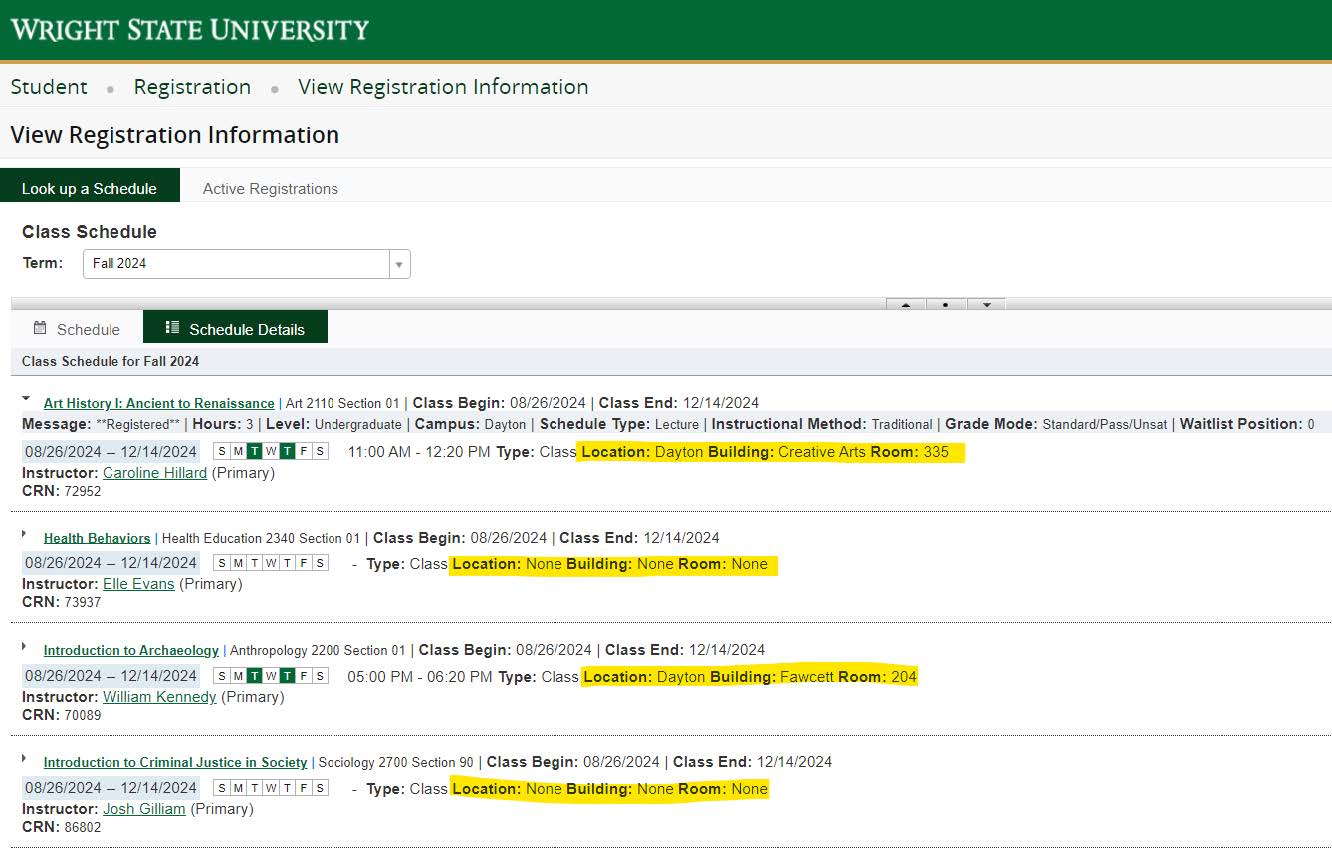The height and width of the screenshot is (848, 1332).
Task: Collapse the Art History I course details
Action: pos(26,398)
